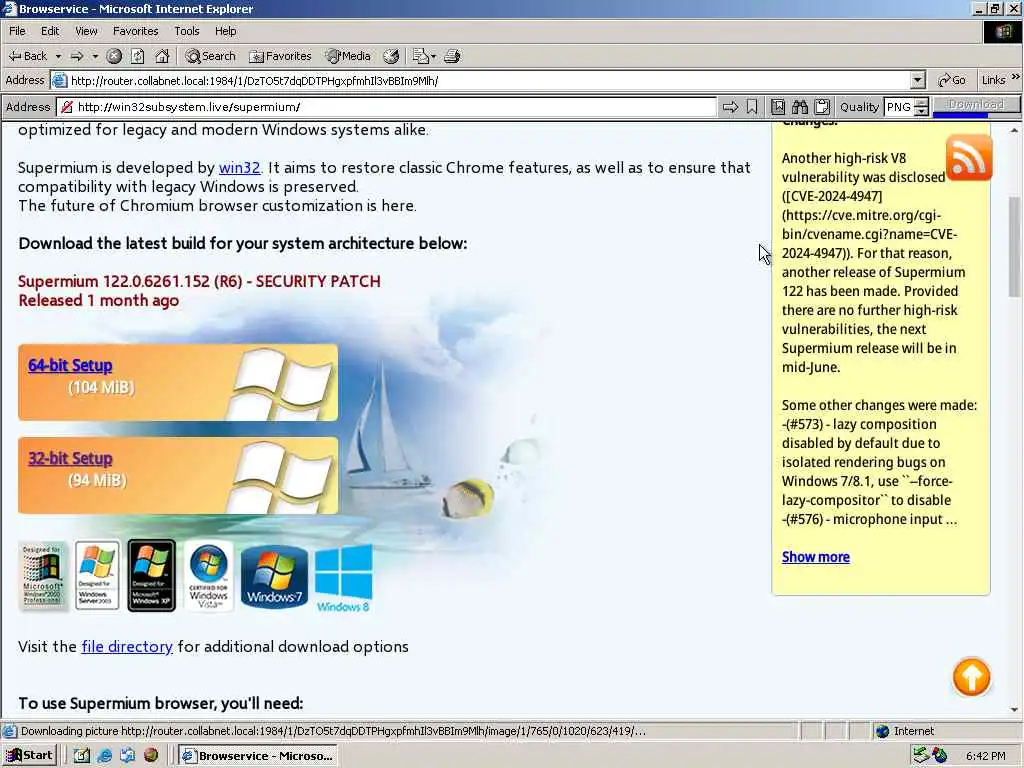Expand the Links toolbar chevron
The height and width of the screenshot is (768, 1024).
pyautogui.click(x=1016, y=78)
